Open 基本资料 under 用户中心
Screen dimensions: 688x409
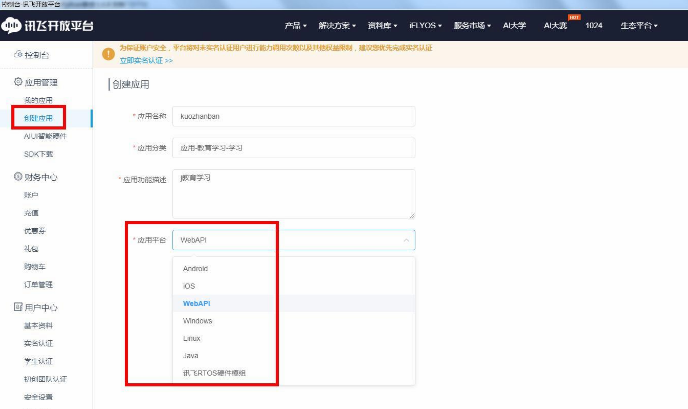(x=38, y=326)
